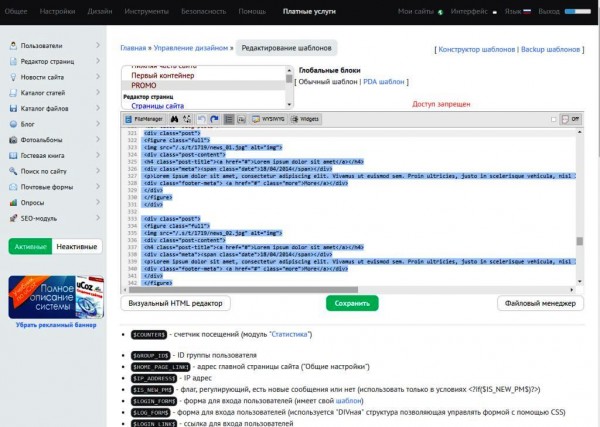Open the Помощь top menu
This screenshot has width=600, height=427.
(252, 11)
